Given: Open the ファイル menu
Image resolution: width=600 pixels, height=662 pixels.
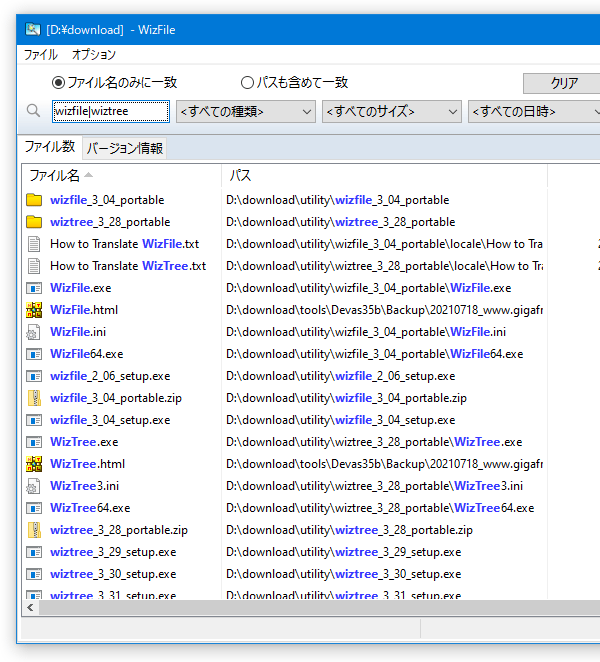Looking at the screenshot, I should click(x=40, y=54).
